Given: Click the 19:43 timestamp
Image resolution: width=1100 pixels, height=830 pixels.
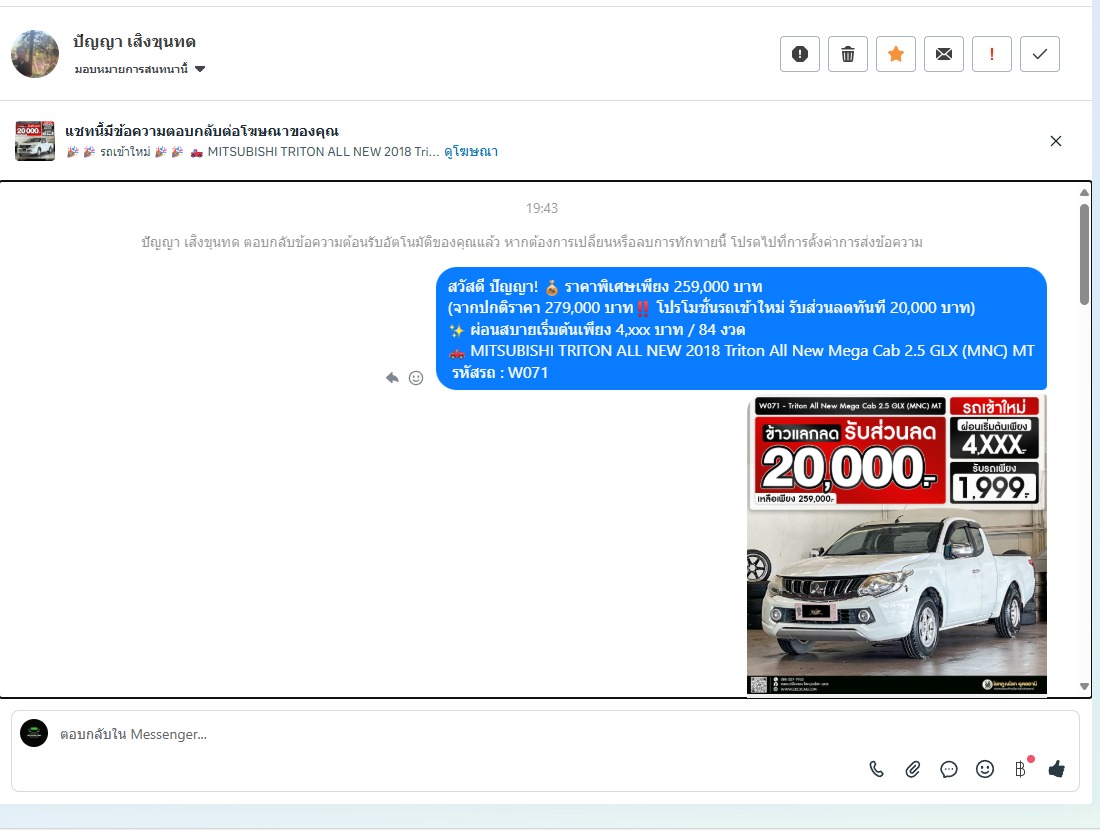Looking at the screenshot, I should 542,208.
